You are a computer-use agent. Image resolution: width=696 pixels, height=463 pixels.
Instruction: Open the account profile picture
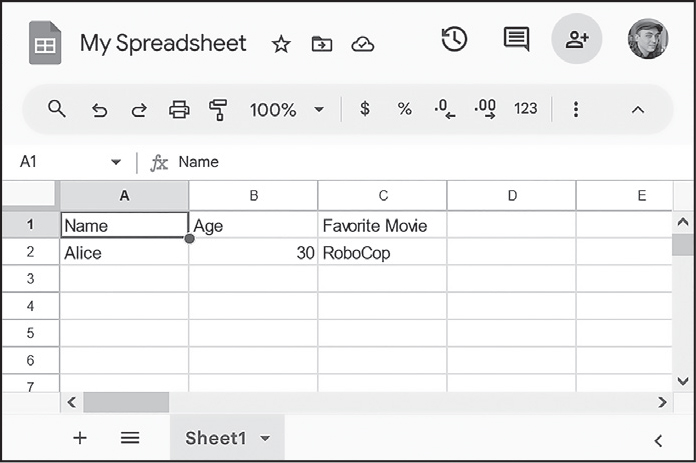pos(648,39)
